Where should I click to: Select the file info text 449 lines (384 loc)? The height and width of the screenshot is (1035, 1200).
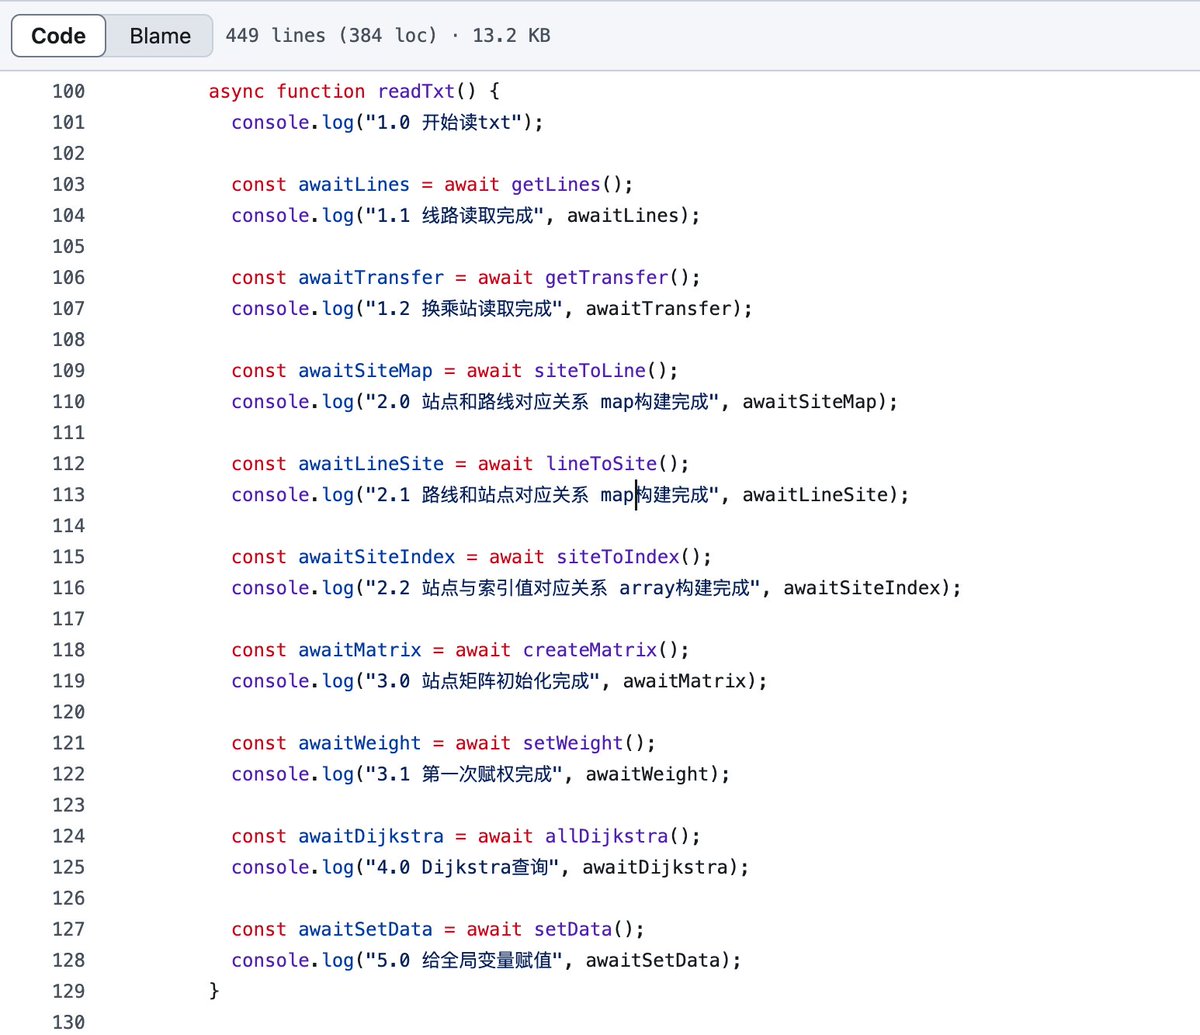coord(332,35)
